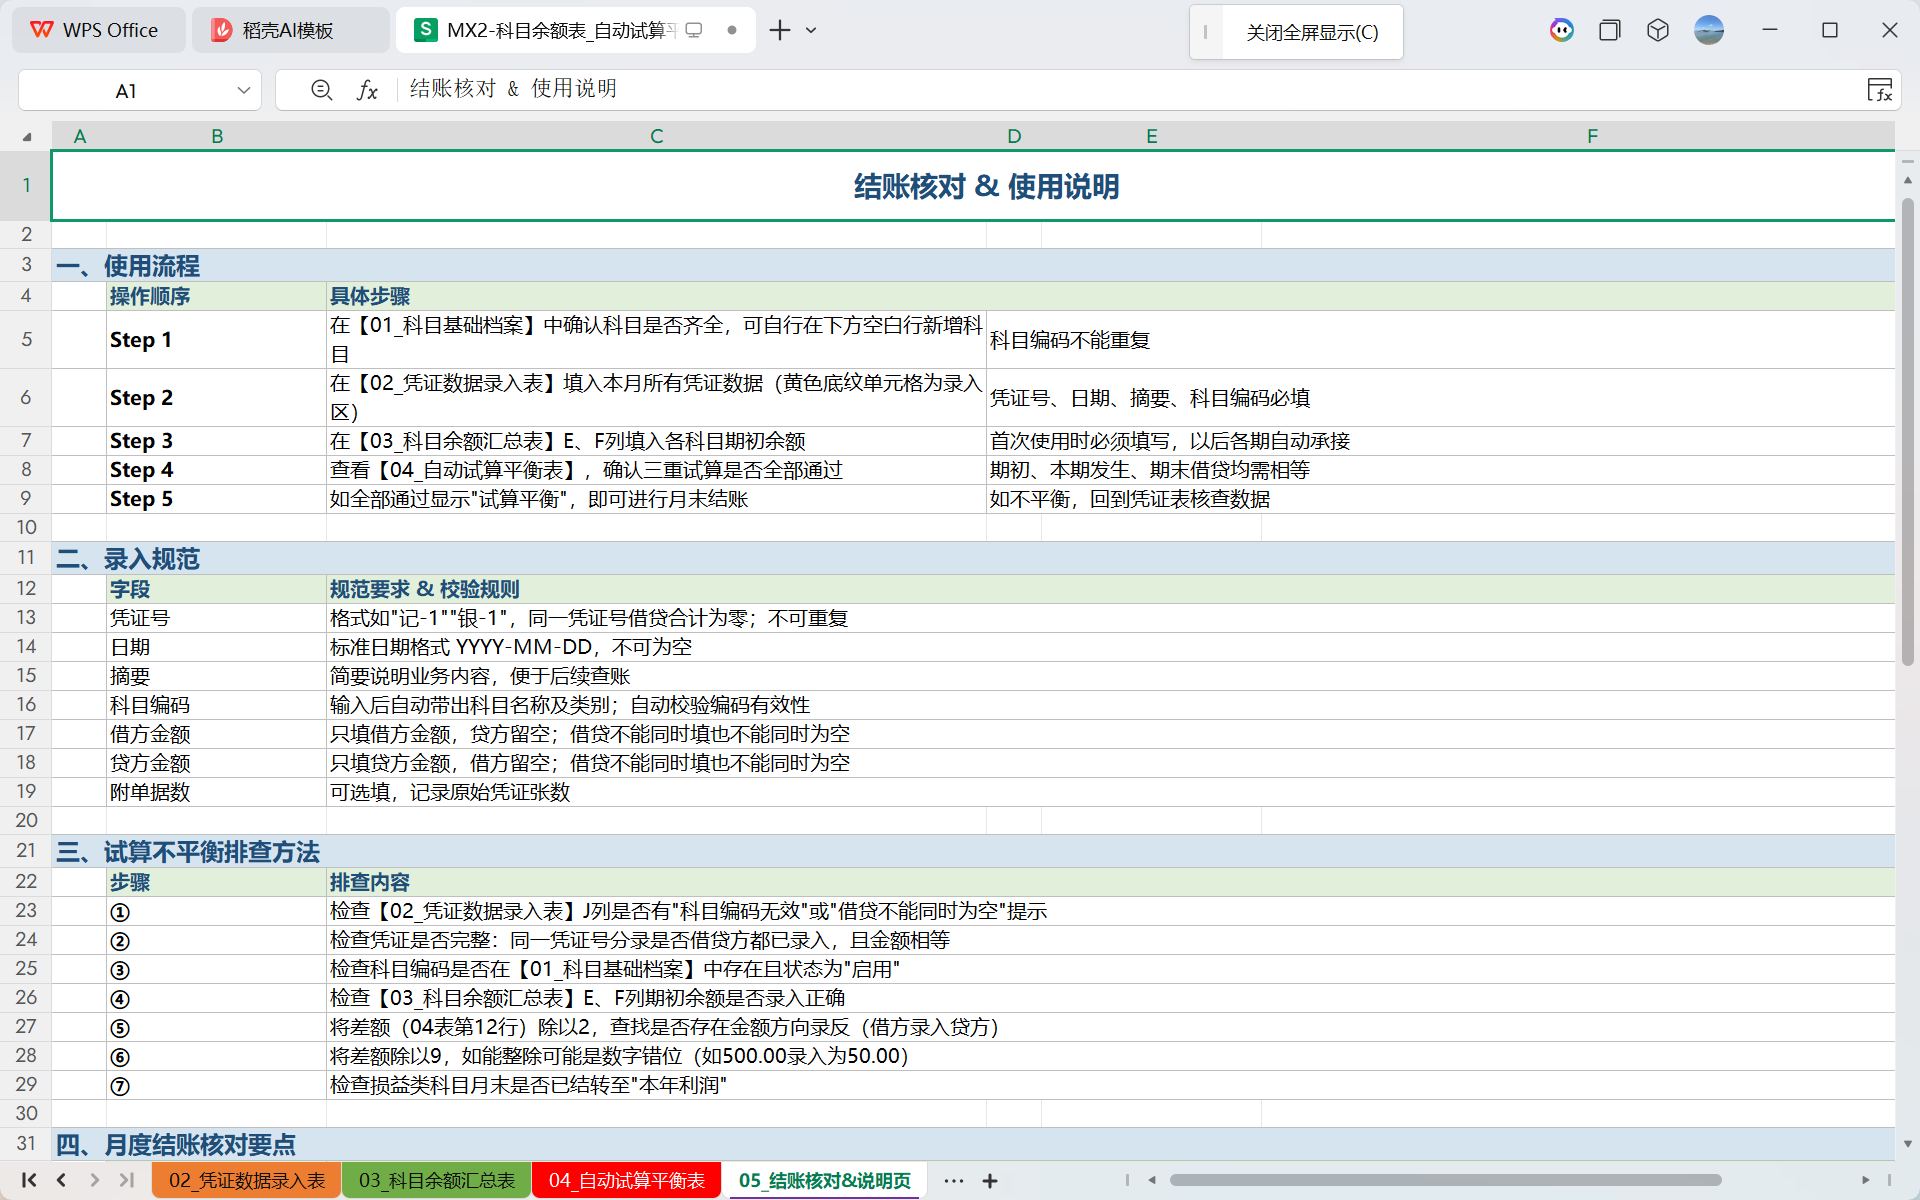The image size is (1920, 1200).
Task: Select row 1 header
Action: point(26,185)
